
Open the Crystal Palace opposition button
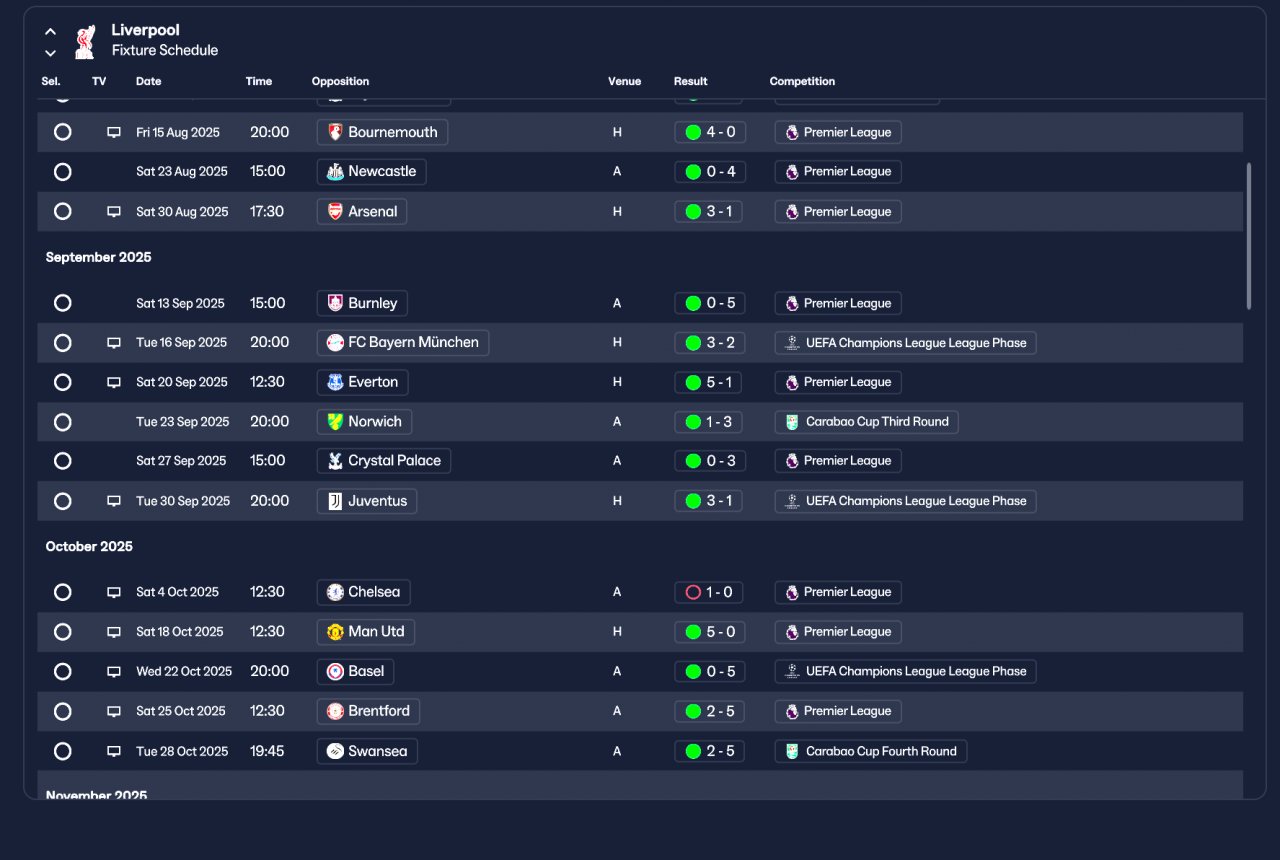coord(384,461)
